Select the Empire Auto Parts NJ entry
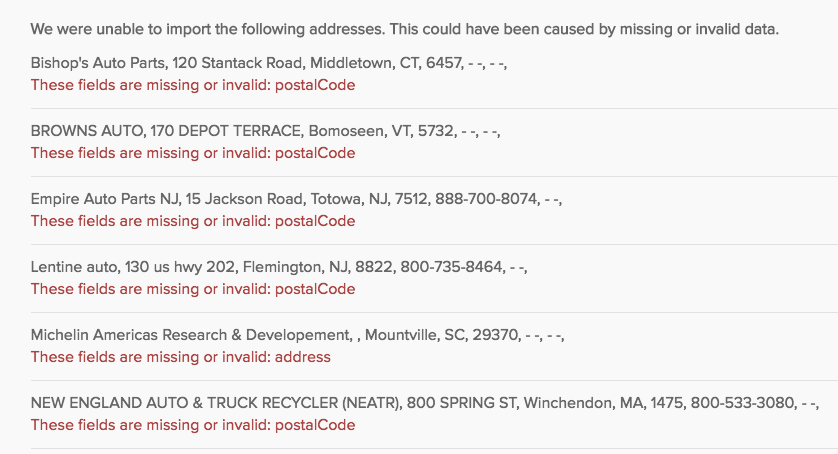Viewport: 838px width, 454px height. (x=296, y=199)
